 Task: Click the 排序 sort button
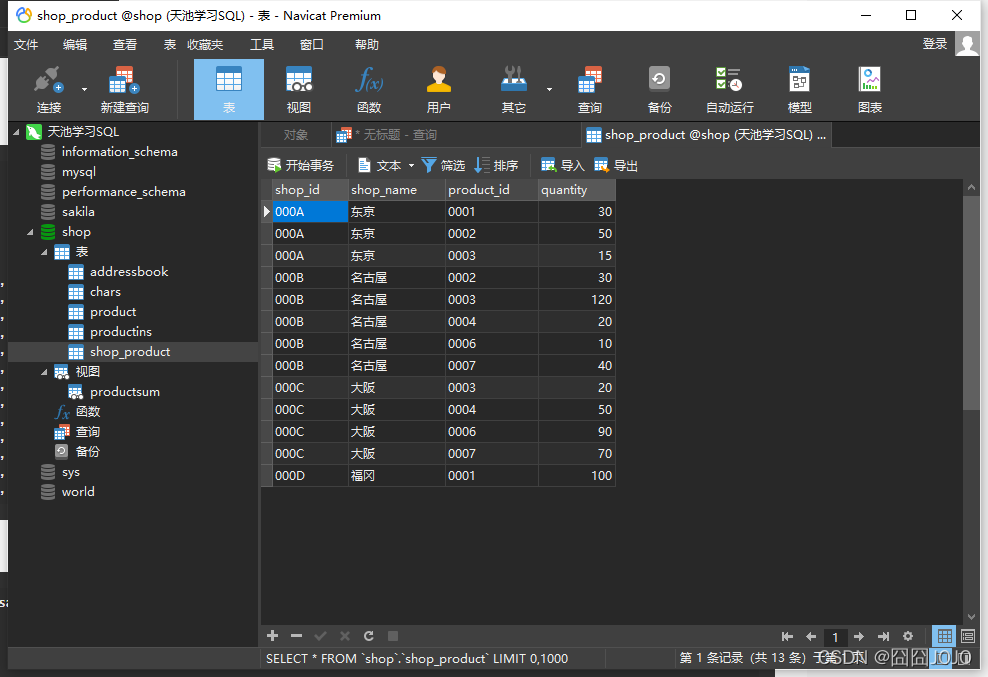(497, 166)
